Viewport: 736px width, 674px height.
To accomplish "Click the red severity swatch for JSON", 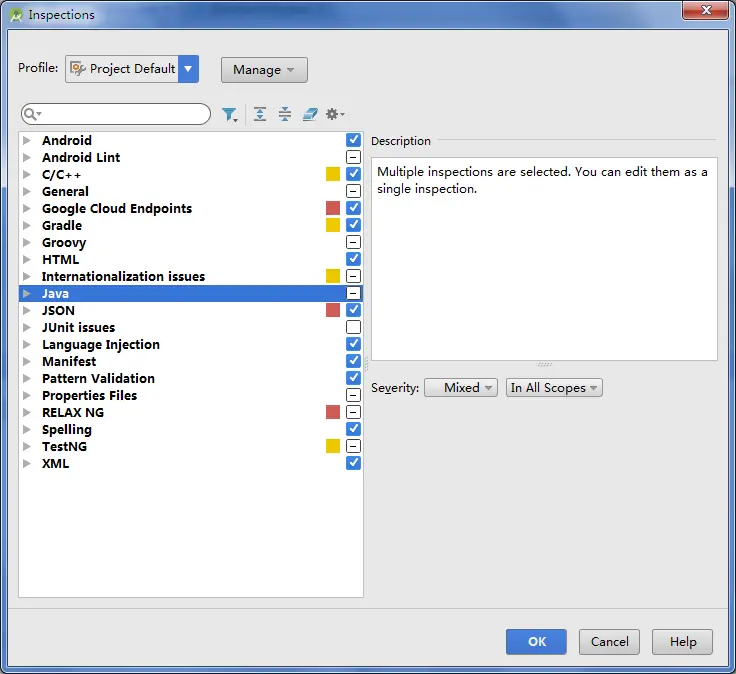I will 333,310.
